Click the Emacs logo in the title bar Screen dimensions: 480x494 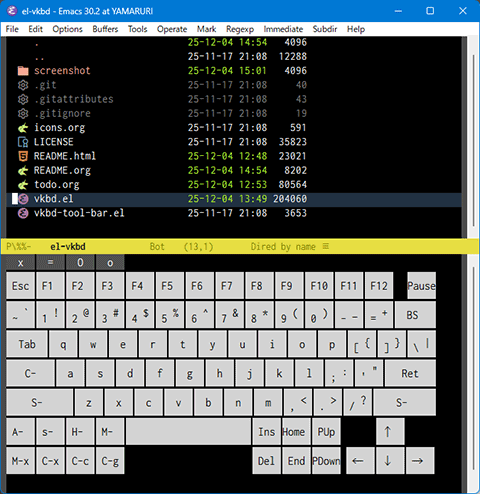click(x=12, y=11)
